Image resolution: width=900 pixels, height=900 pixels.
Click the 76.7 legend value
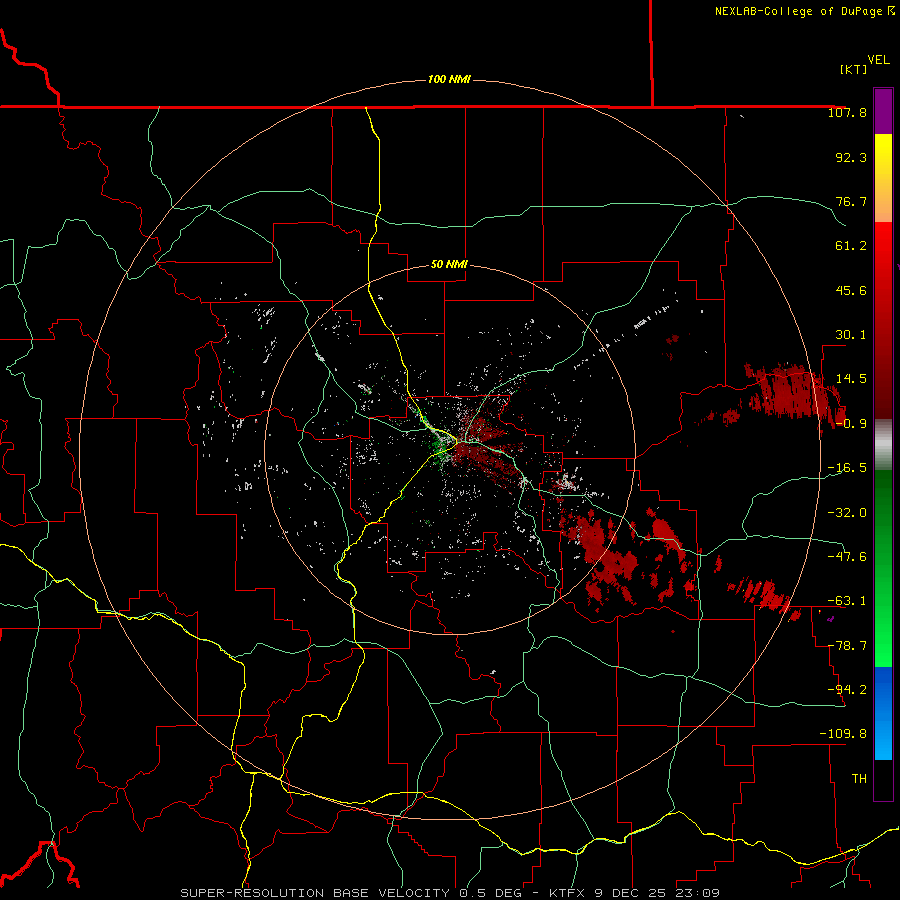coord(851,201)
